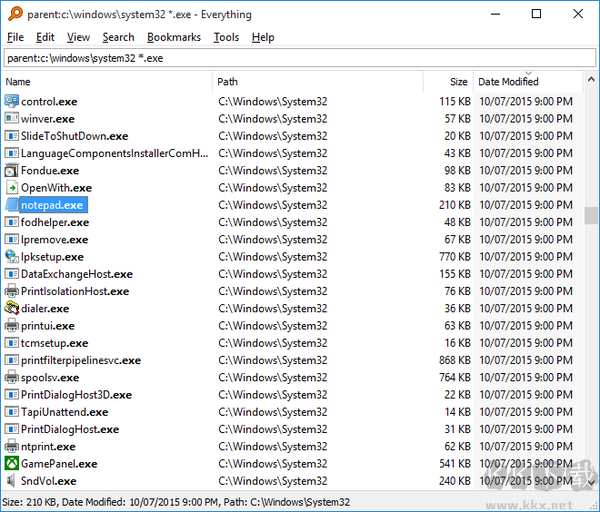Click the printui.exe printer icon

pyautogui.click(x=11, y=326)
